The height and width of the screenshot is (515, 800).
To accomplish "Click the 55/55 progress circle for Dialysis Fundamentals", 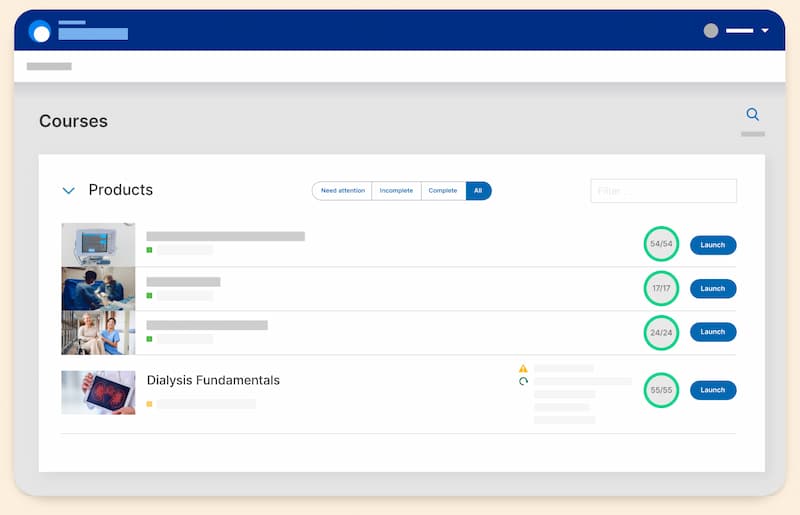I will [661, 390].
